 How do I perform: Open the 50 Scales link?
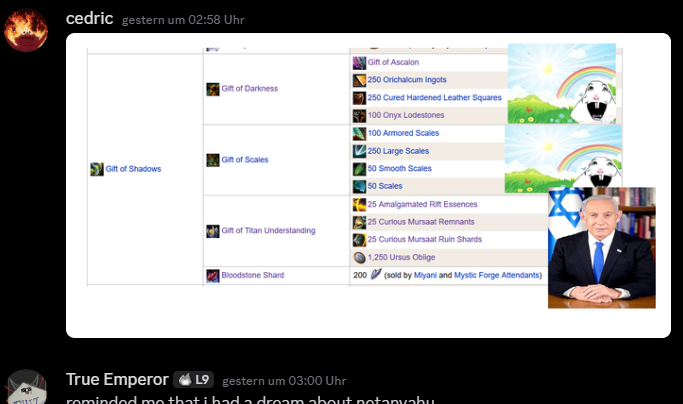[385, 186]
